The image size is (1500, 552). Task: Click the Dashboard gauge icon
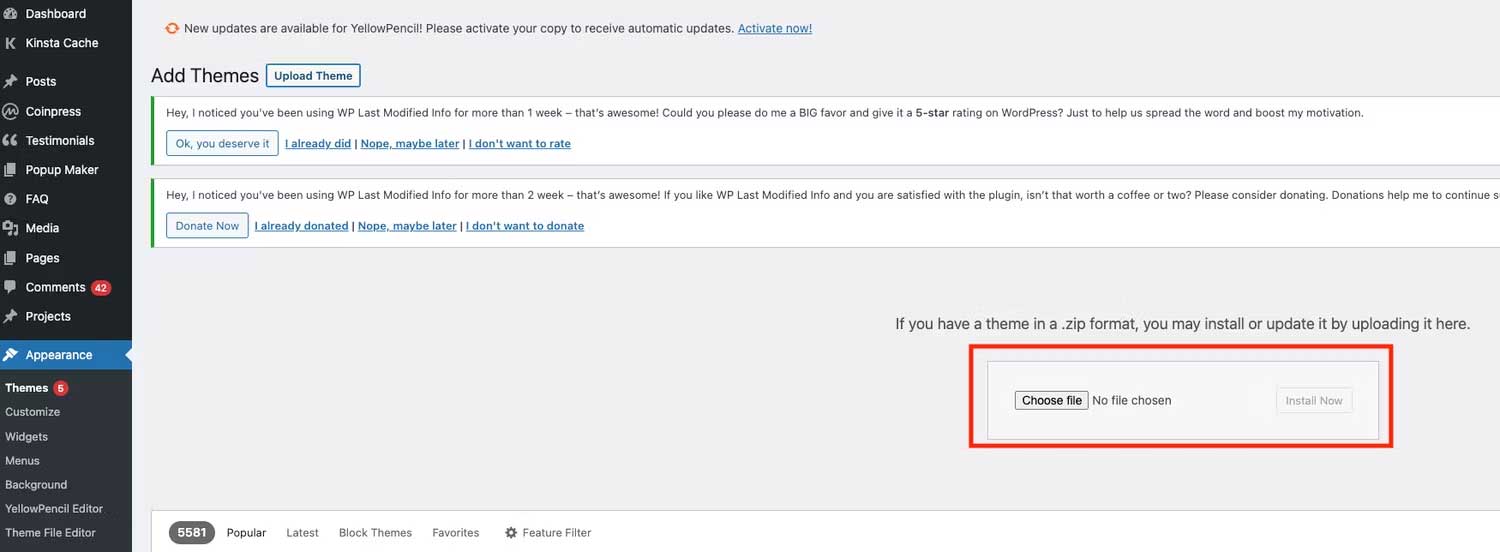[11, 14]
